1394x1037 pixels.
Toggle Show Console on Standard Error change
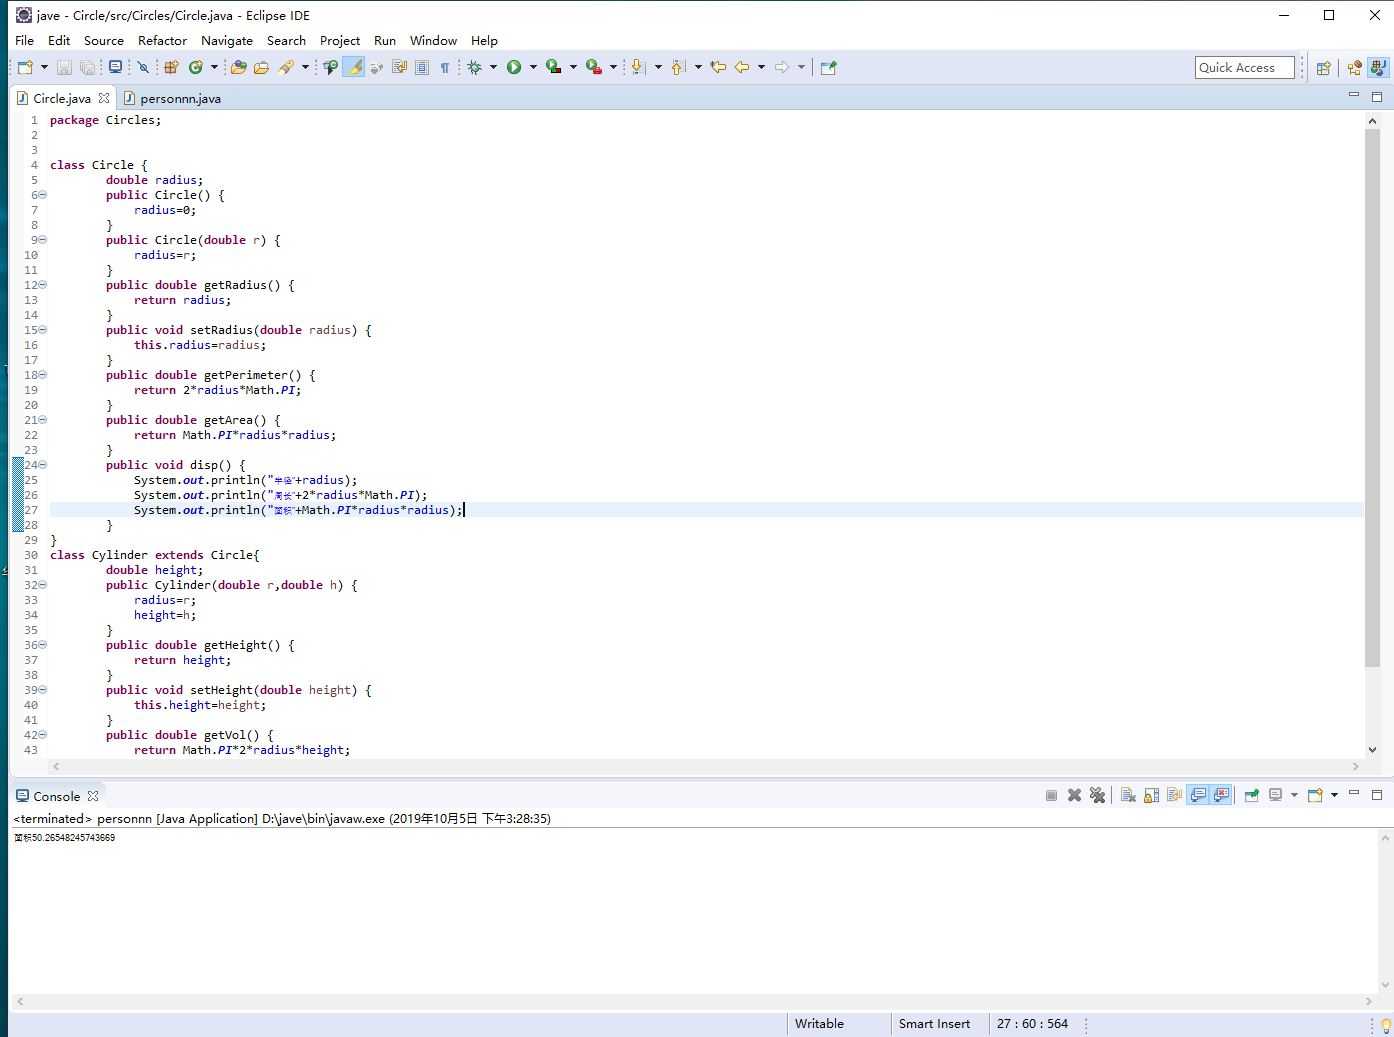[1221, 795]
